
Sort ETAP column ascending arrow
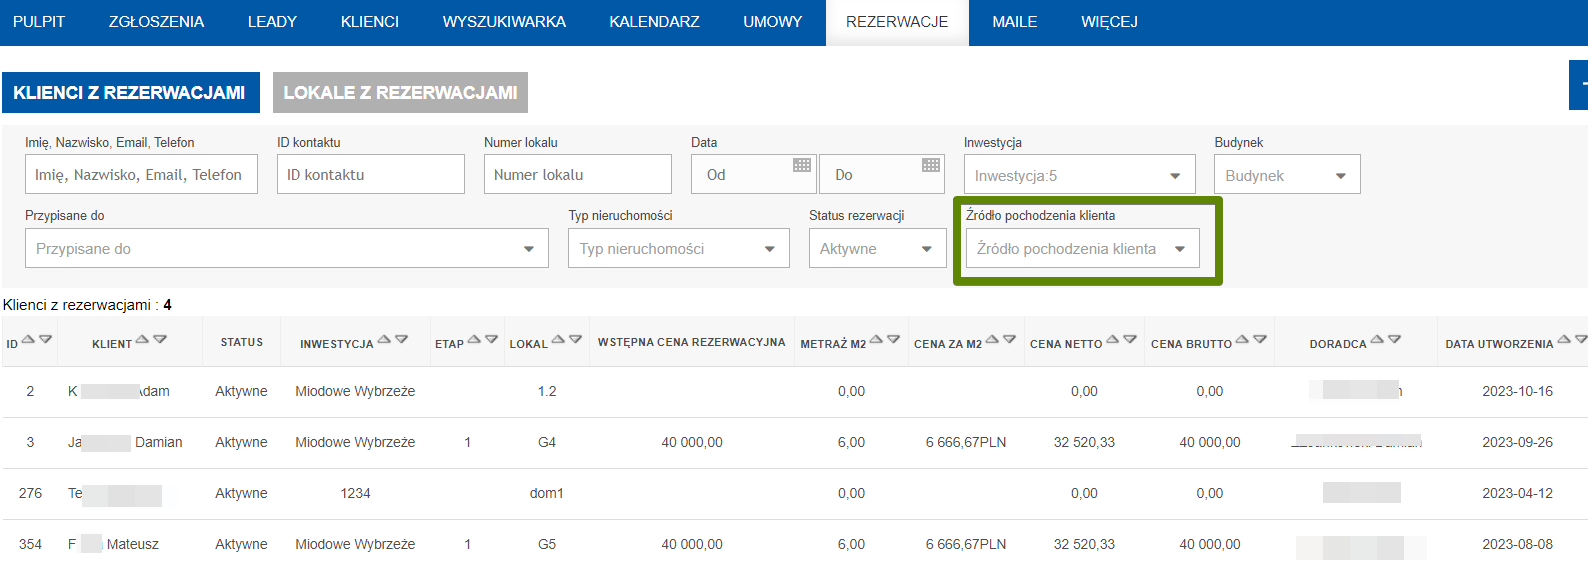pos(474,340)
